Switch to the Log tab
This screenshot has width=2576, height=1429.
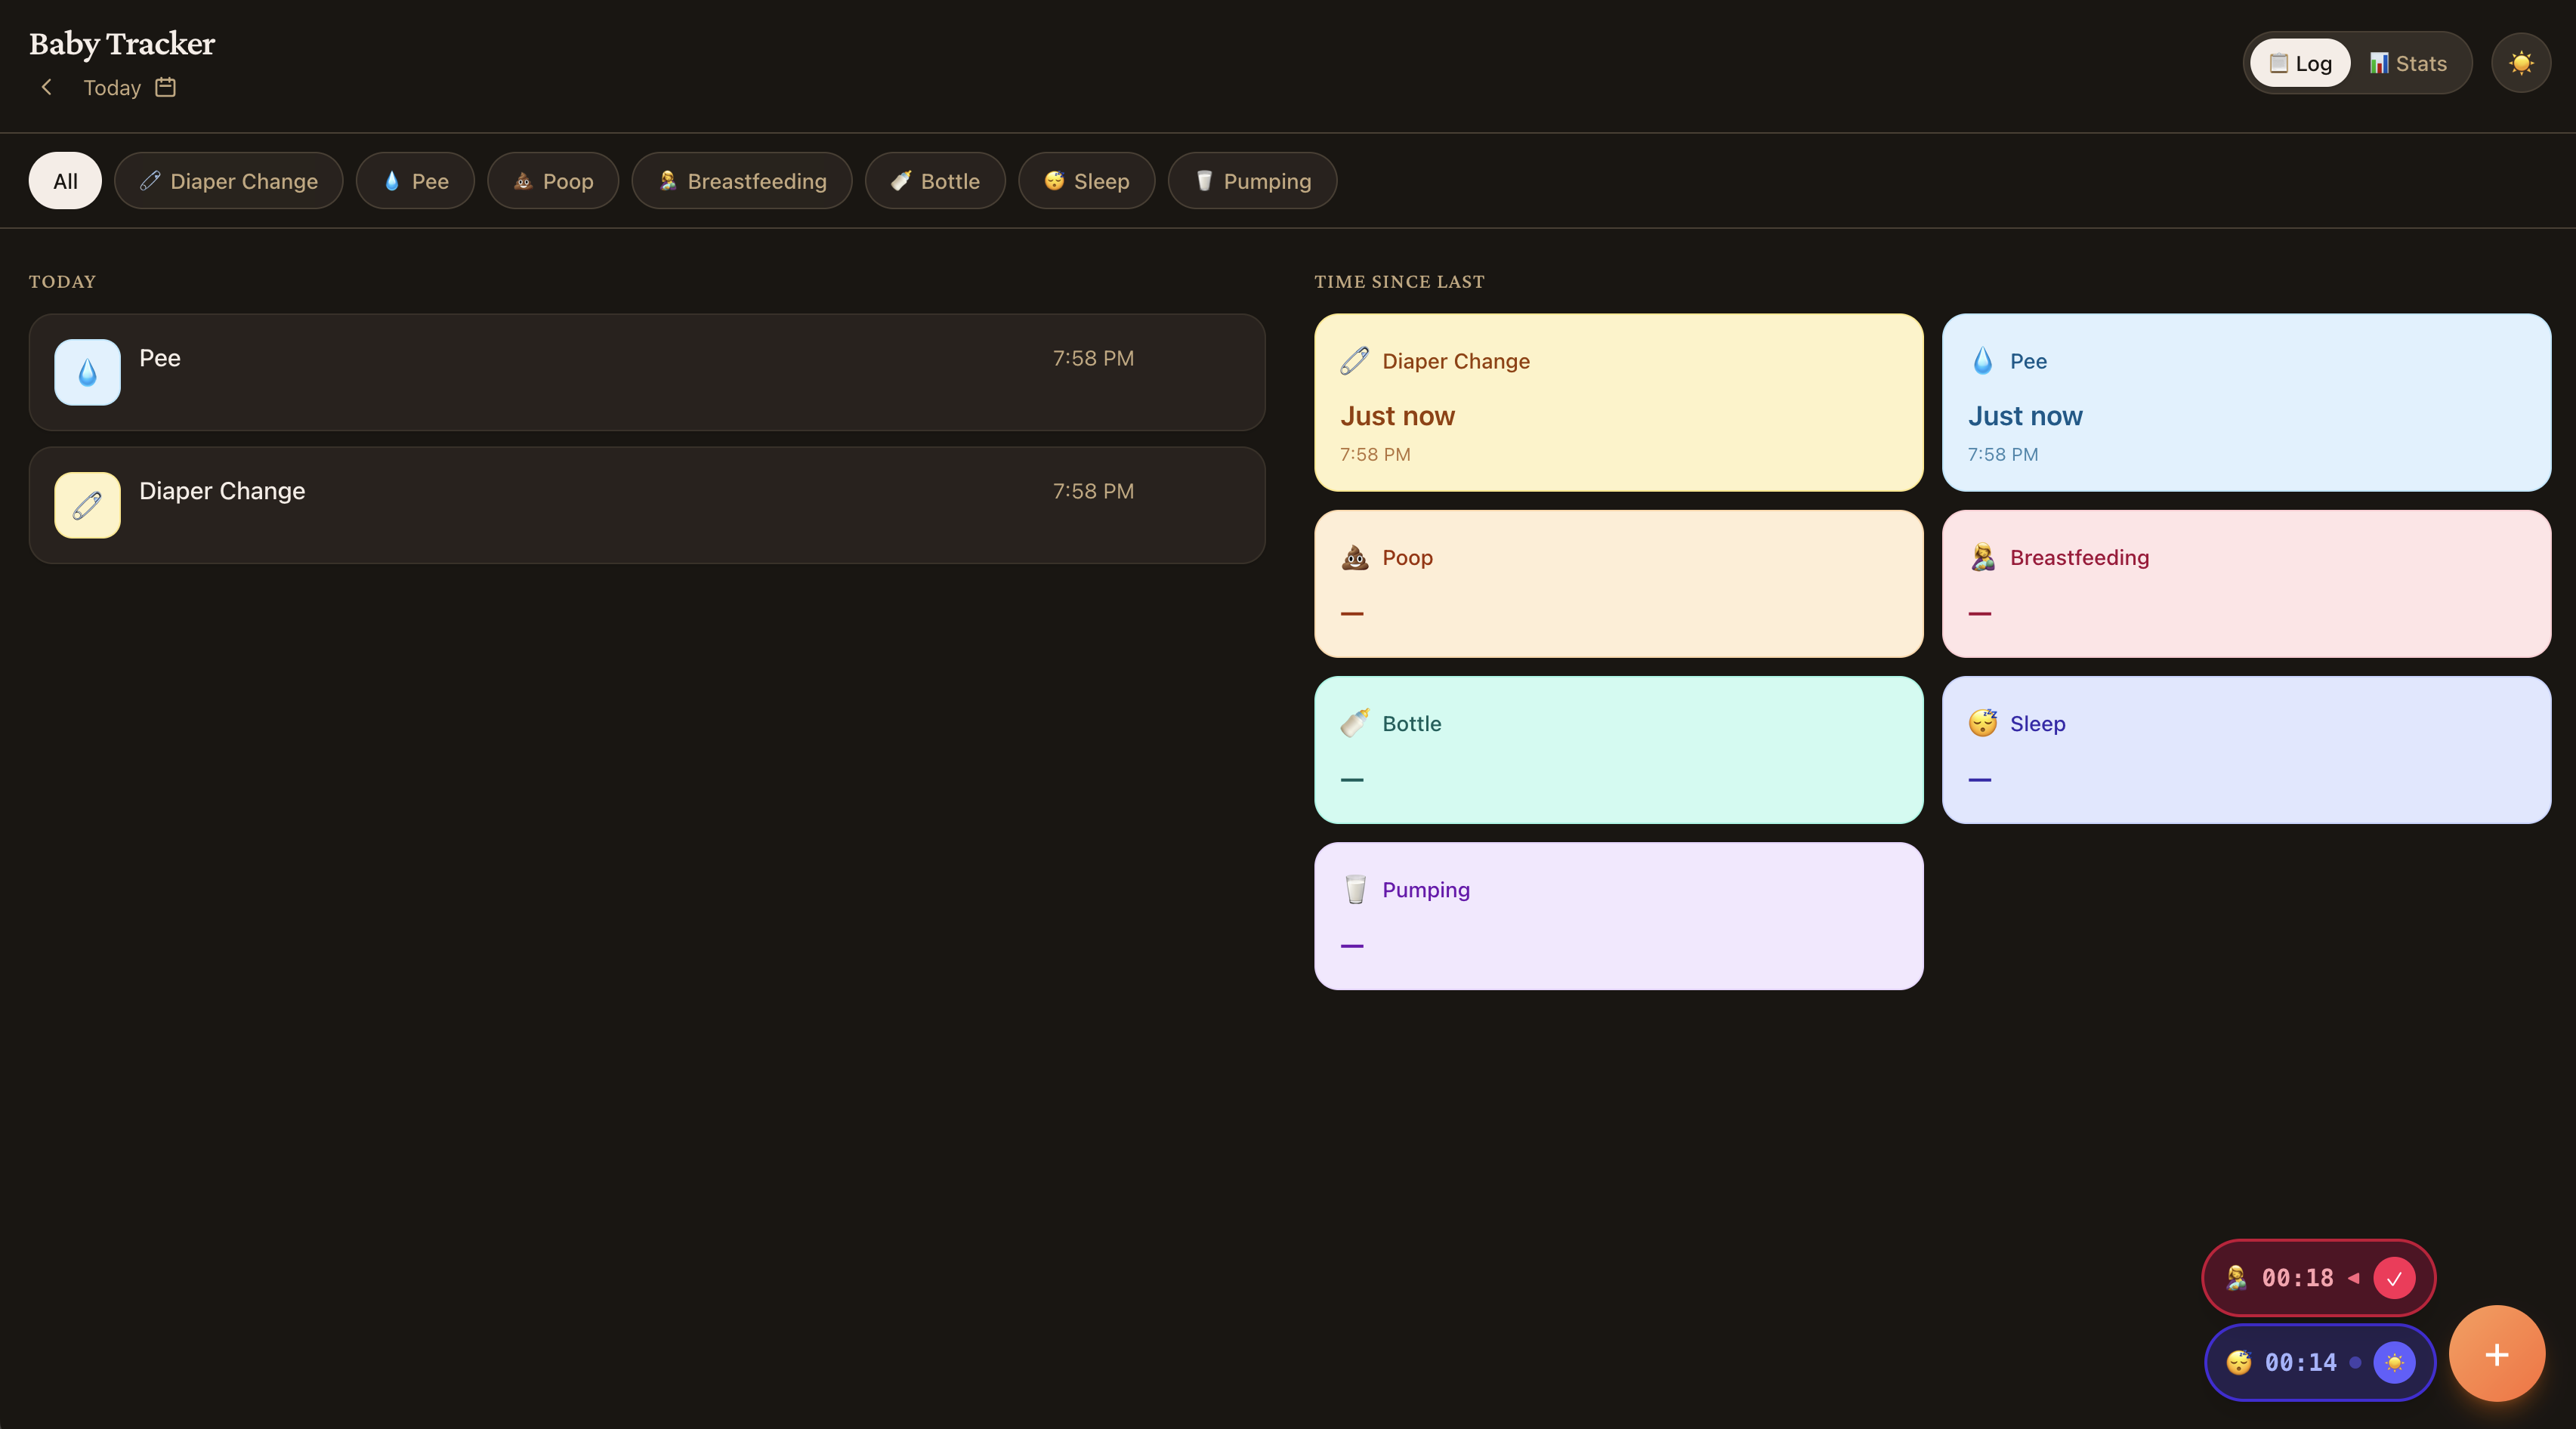[x=2300, y=63]
